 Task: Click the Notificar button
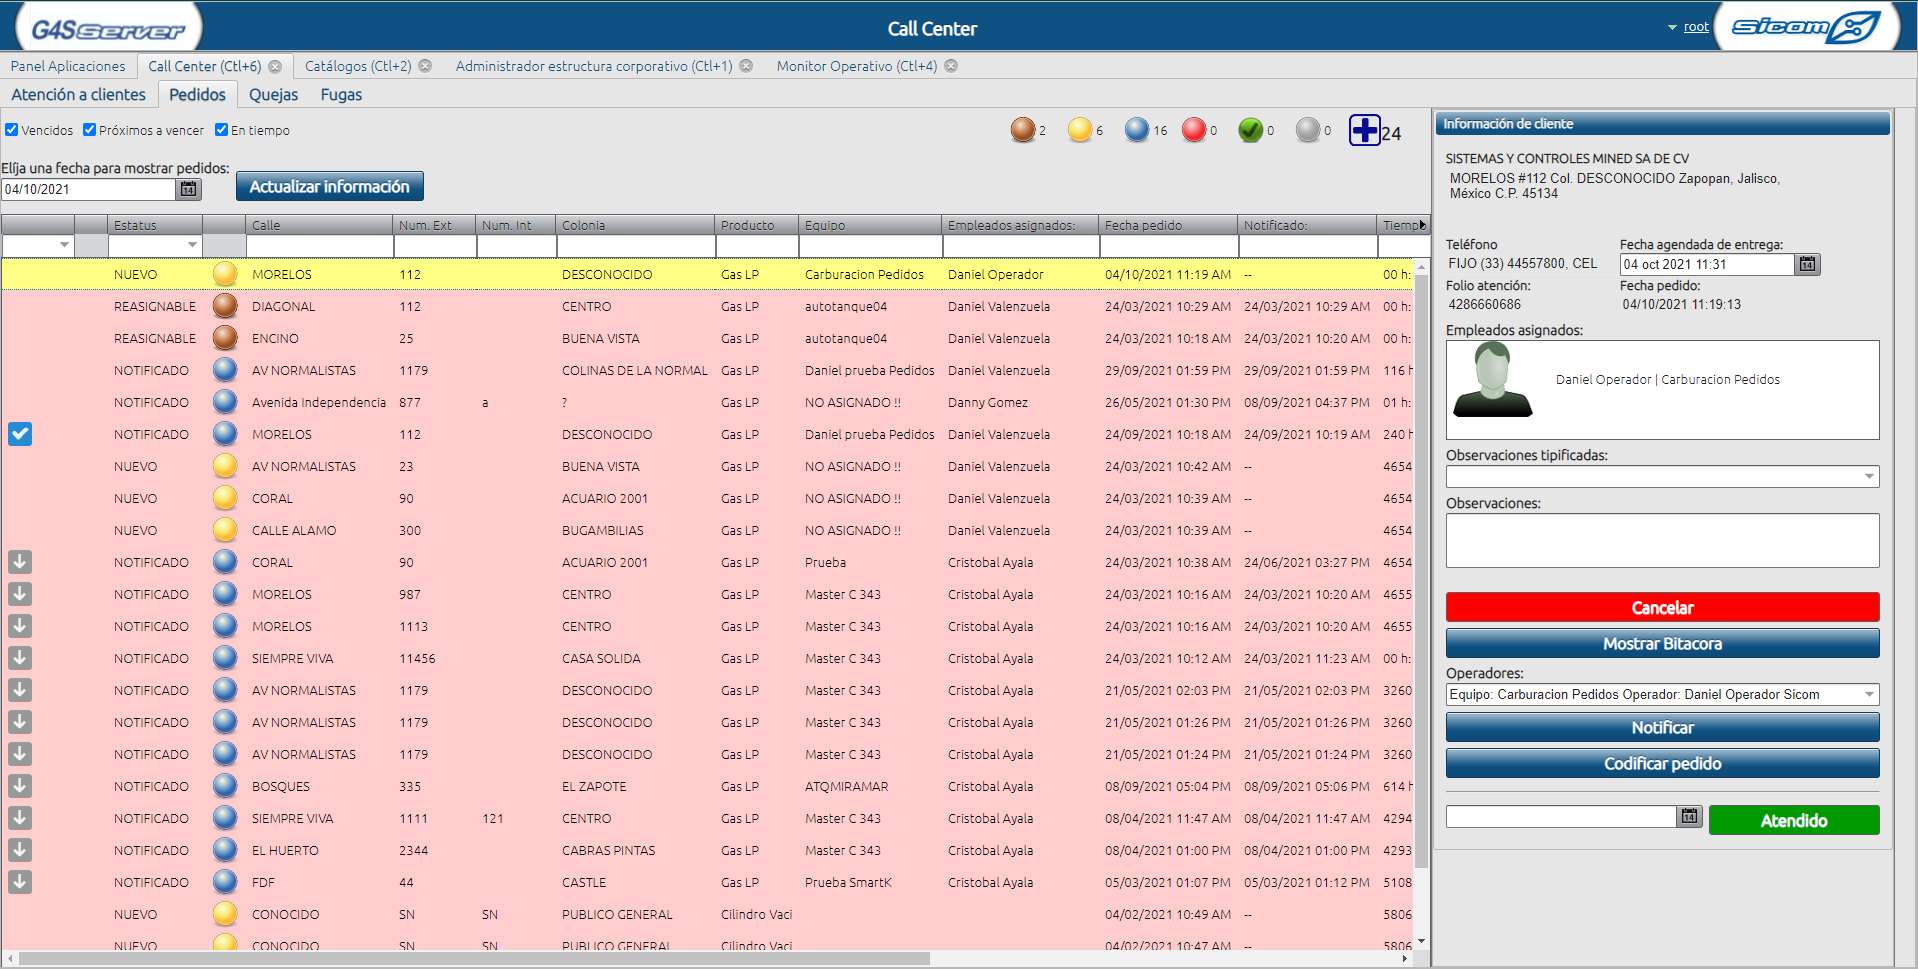pos(1662,728)
